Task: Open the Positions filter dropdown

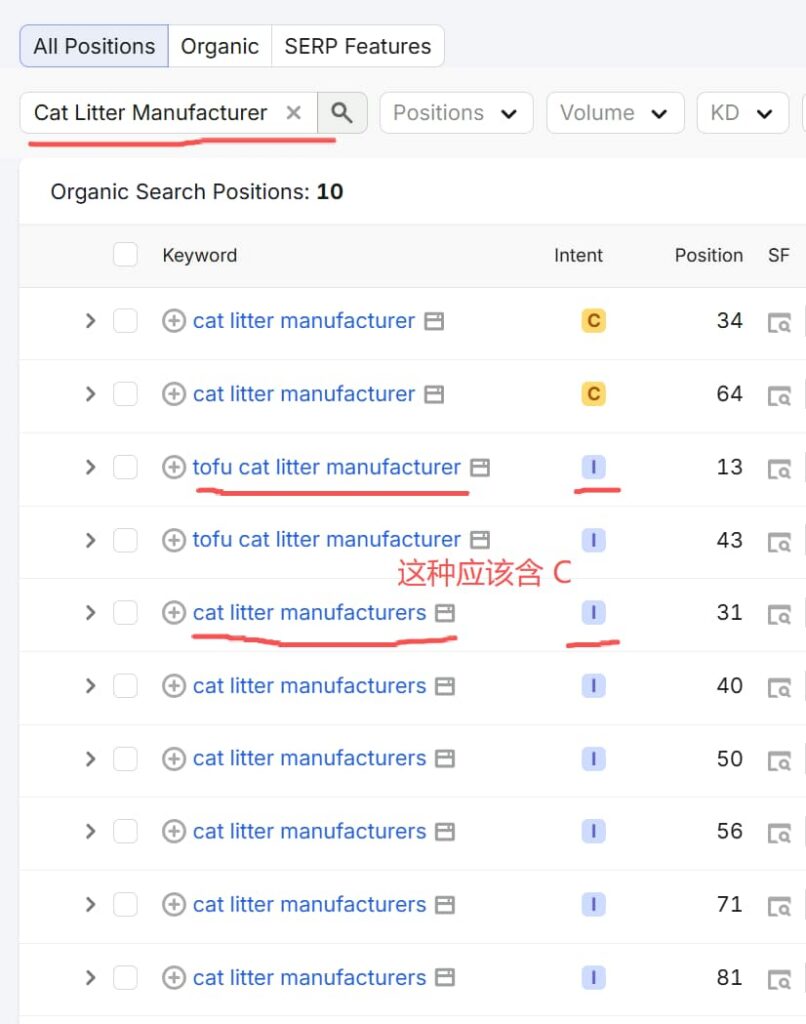Action: tap(456, 113)
